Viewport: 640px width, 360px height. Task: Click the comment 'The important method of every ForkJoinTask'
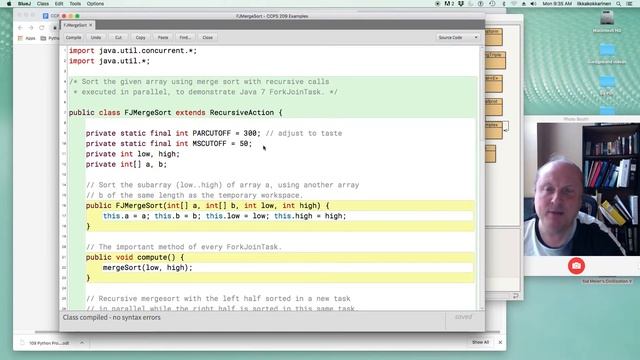pos(184,247)
